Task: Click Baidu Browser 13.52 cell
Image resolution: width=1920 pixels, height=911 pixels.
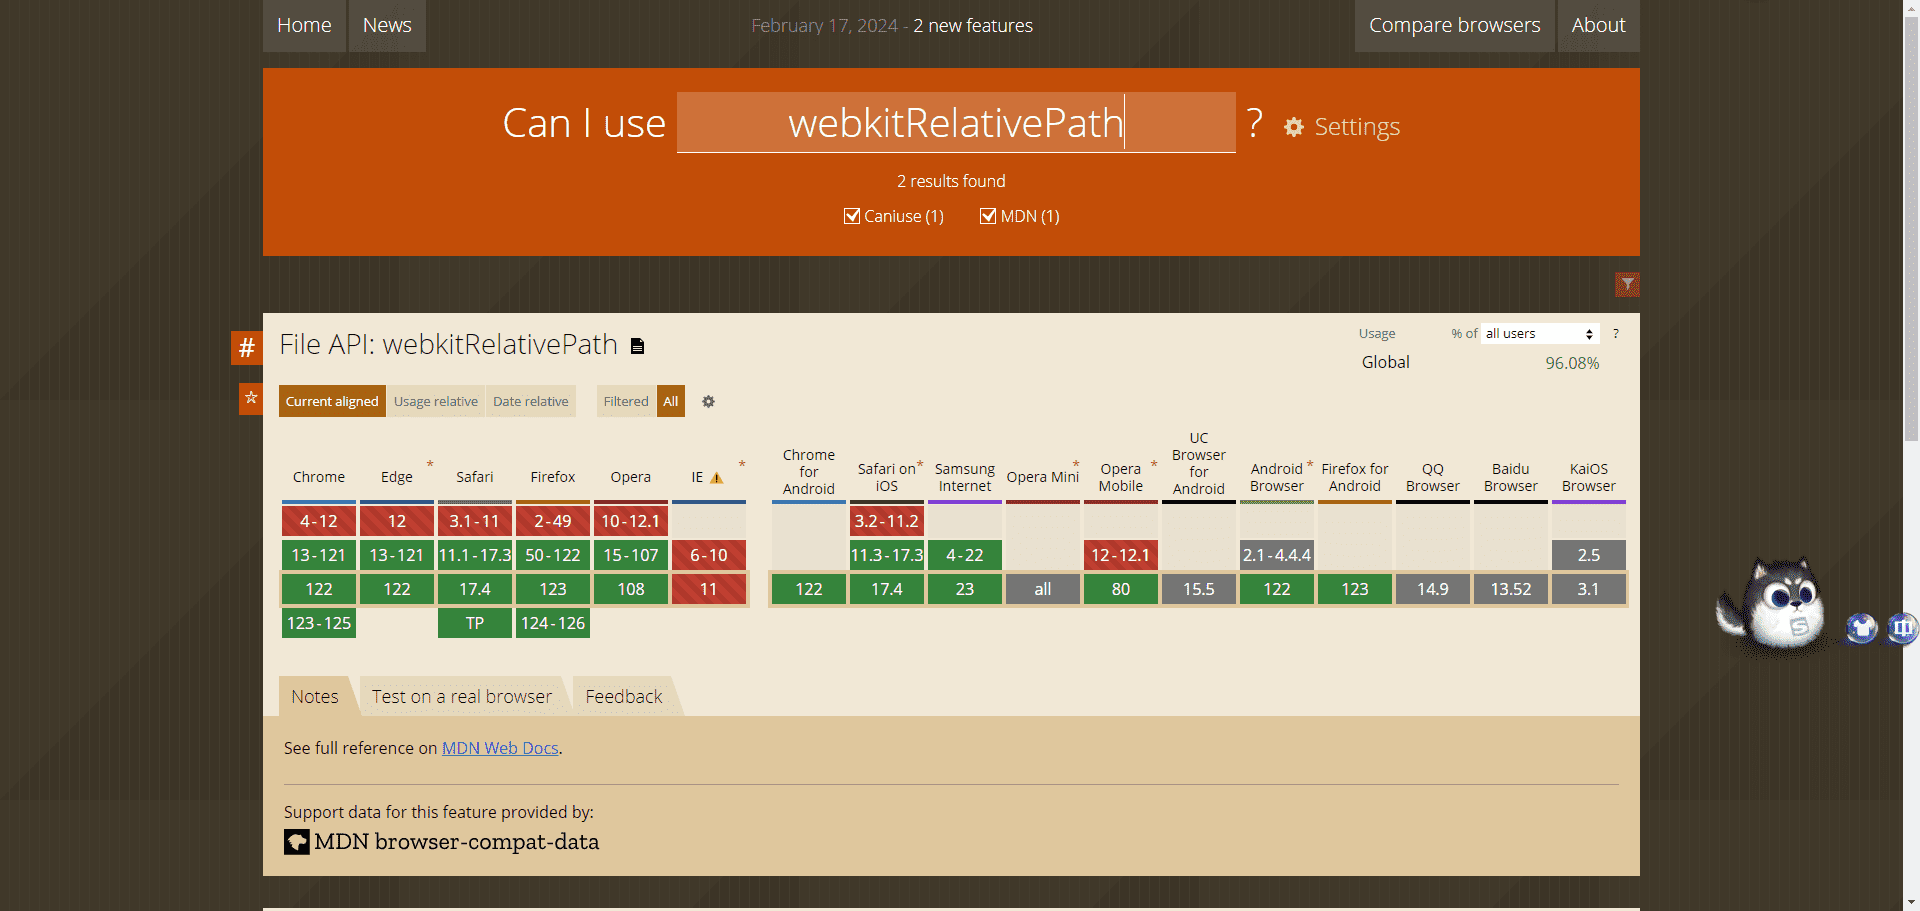Action: pyautogui.click(x=1511, y=589)
